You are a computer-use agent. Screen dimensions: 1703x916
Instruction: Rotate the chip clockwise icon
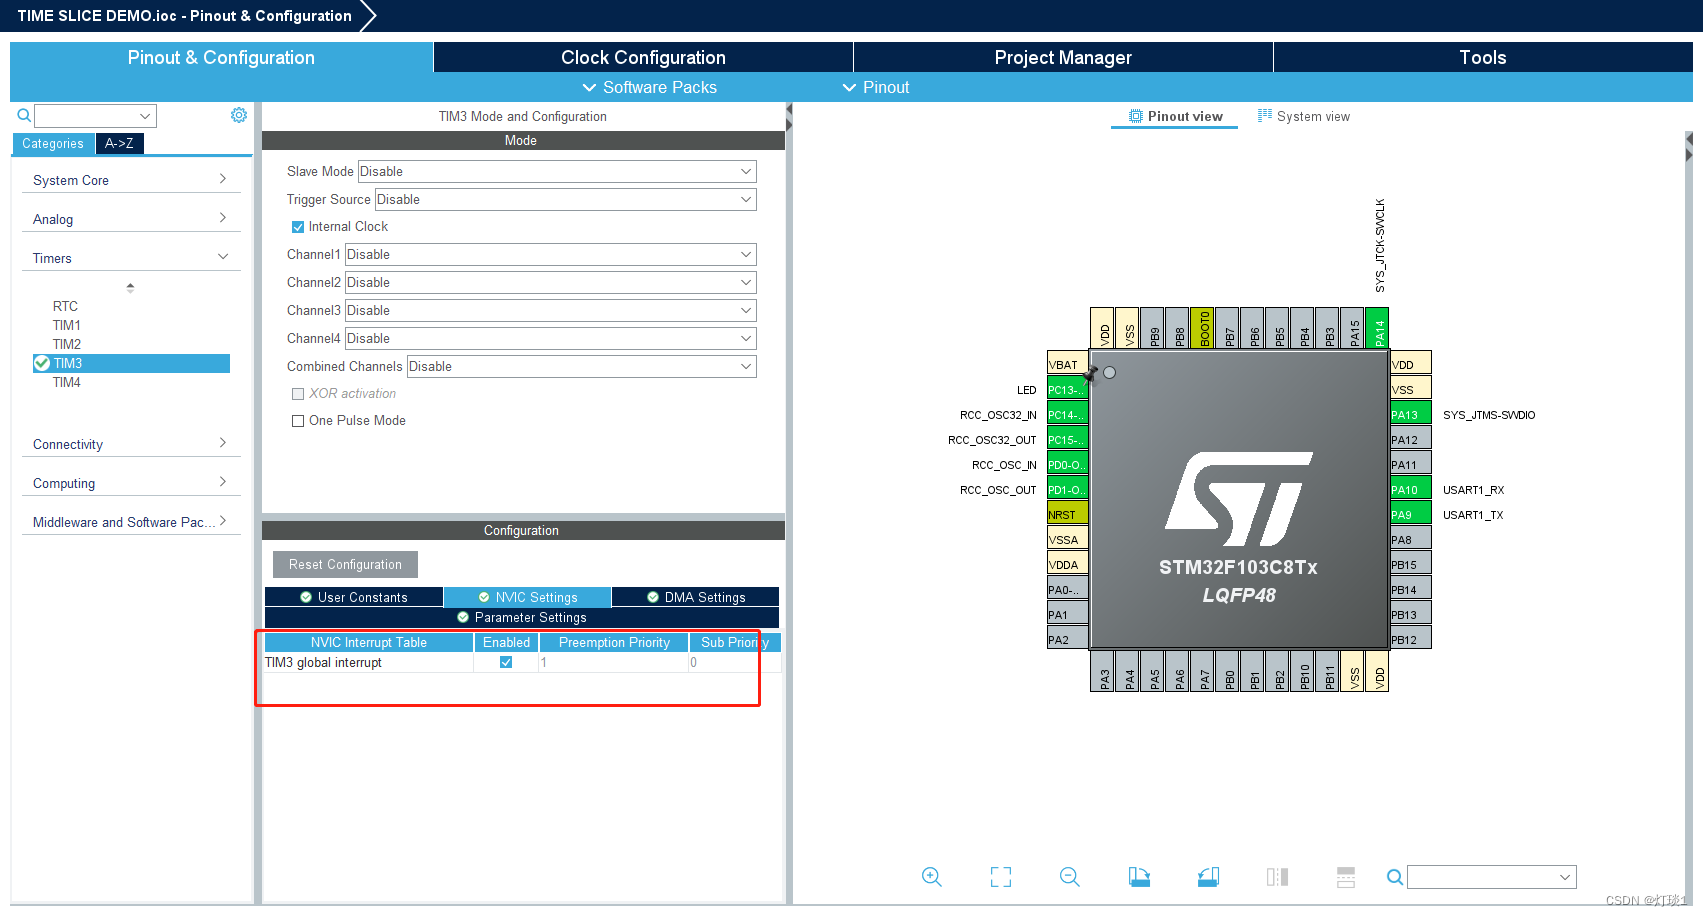click(x=1139, y=877)
